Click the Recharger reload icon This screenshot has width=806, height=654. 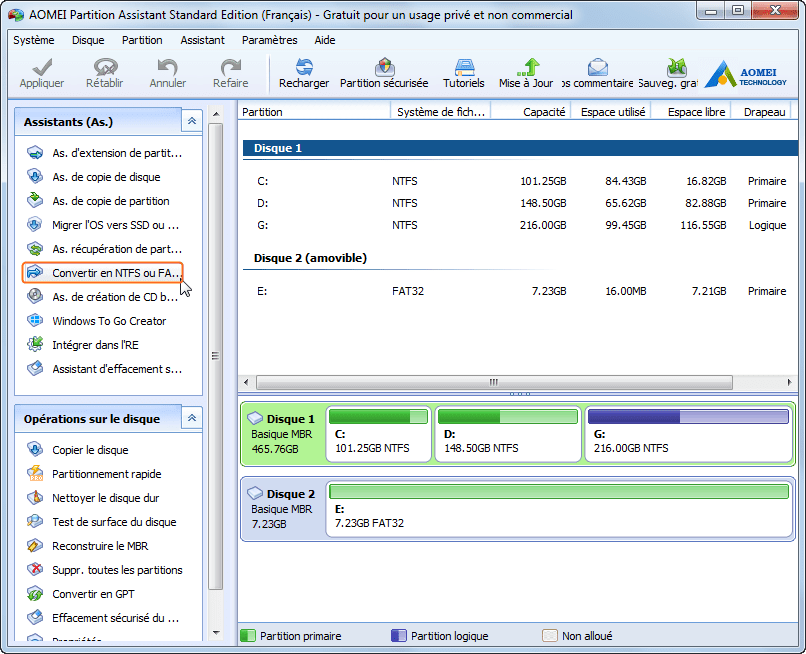pyautogui.click(x=304, y=67)
